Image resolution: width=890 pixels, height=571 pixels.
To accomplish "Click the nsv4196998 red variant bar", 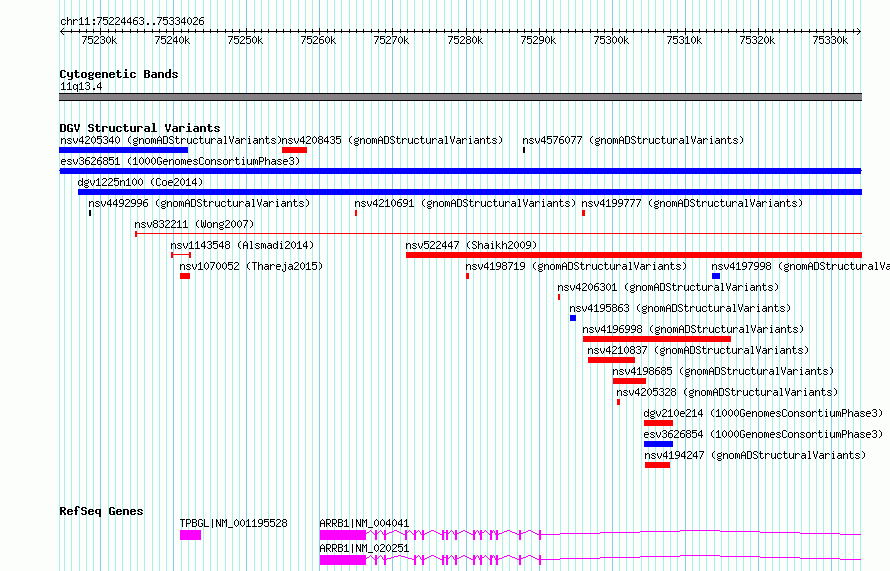I will [x=657, y=339].
